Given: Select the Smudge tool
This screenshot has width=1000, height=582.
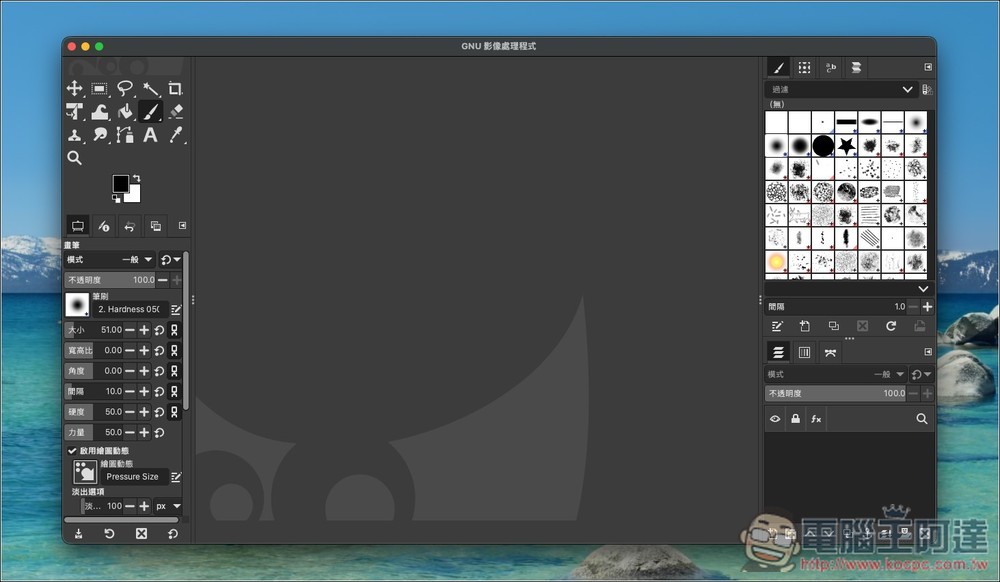Looking at the screenshot, I should coord(99,135).
